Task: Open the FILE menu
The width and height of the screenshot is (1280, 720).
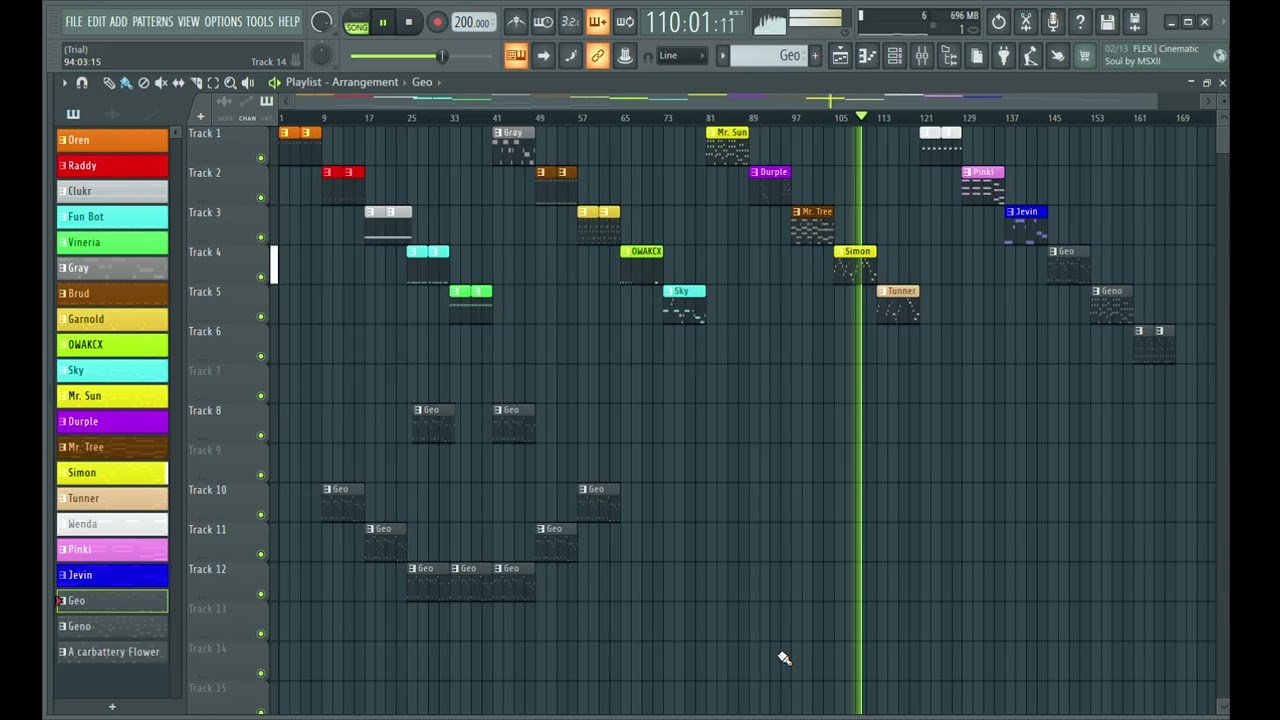Action: (x=74, y=21)
